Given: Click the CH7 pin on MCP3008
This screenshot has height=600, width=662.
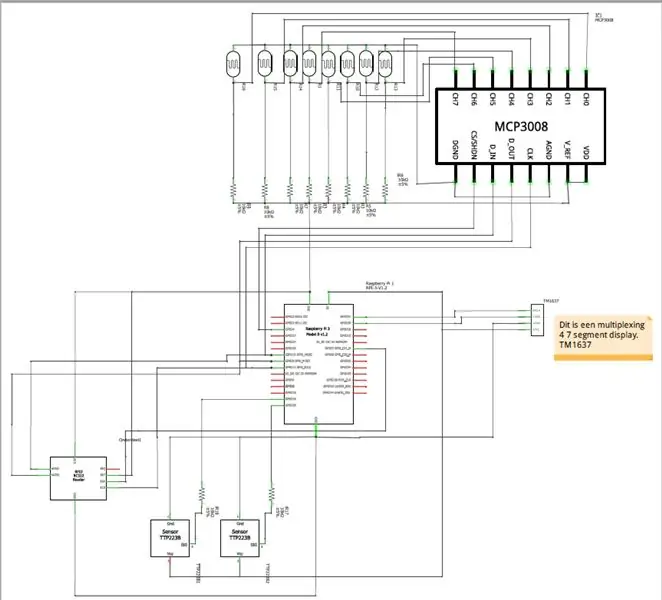Looking at the screenshot, I should tap(455, 79).
